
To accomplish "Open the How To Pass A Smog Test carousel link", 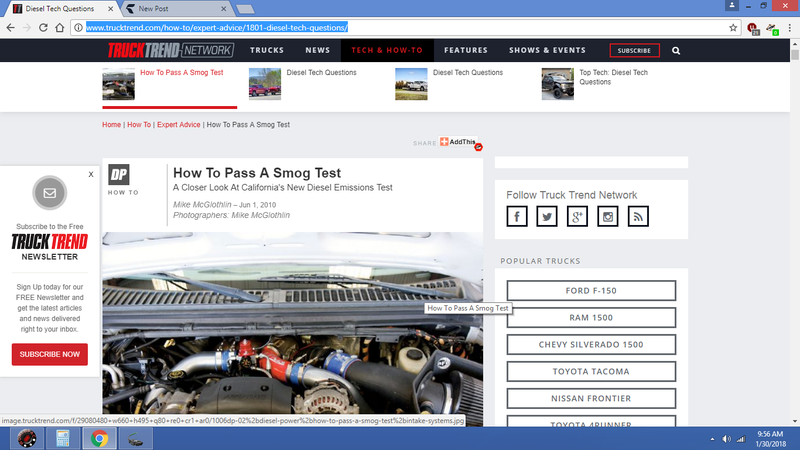I will (x=182, y=72).
